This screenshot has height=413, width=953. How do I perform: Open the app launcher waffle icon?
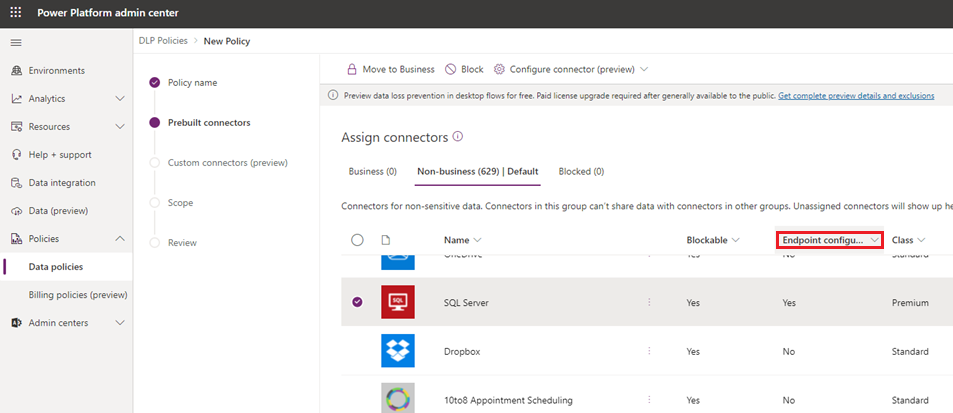[16, 13]
